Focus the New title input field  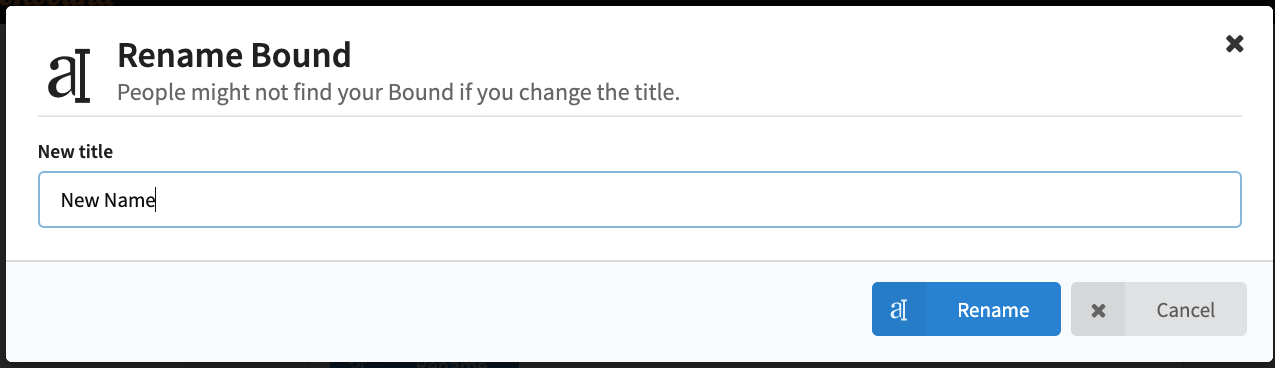tap(640, 200)
